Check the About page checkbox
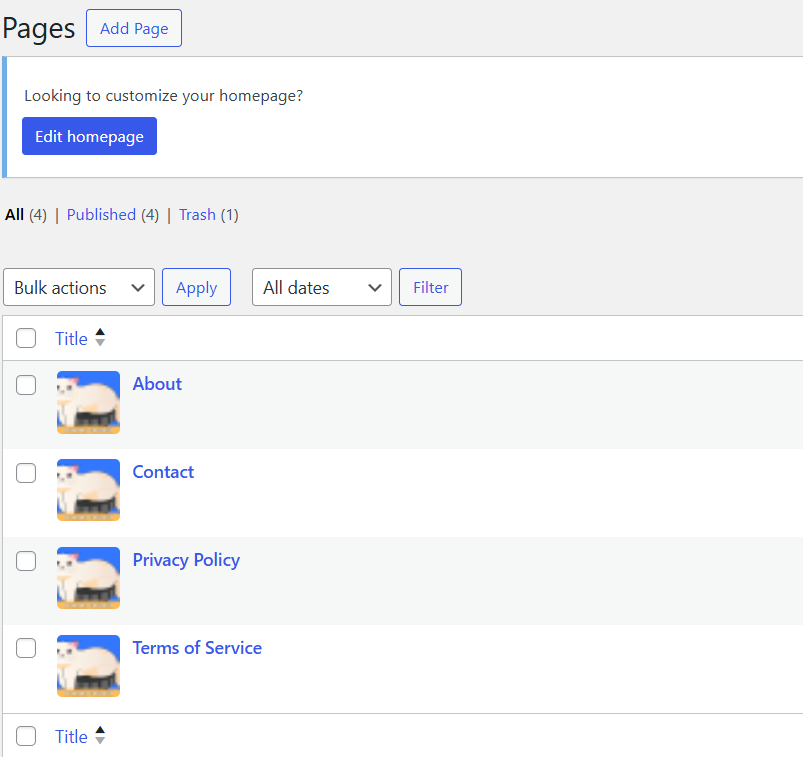 click(26, 385)
